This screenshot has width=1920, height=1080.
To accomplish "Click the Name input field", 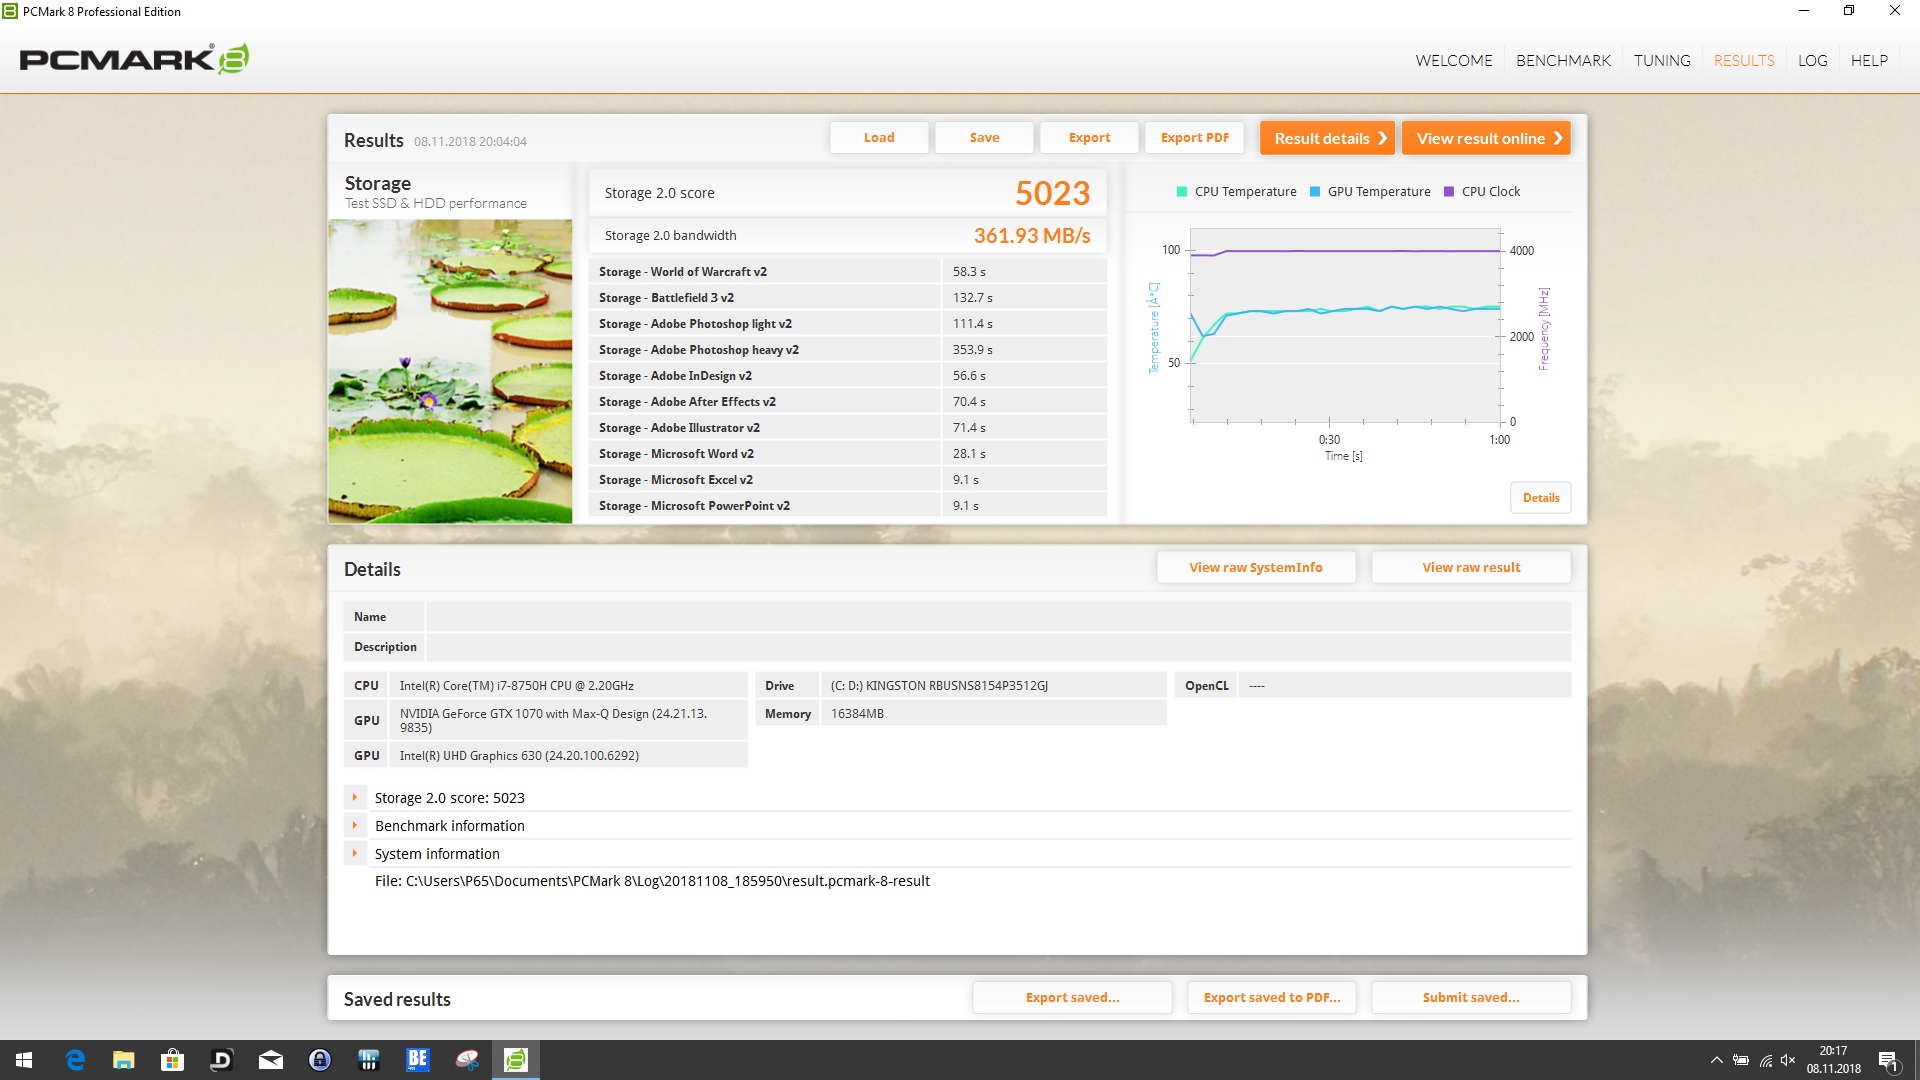I will tap(997, 617).
